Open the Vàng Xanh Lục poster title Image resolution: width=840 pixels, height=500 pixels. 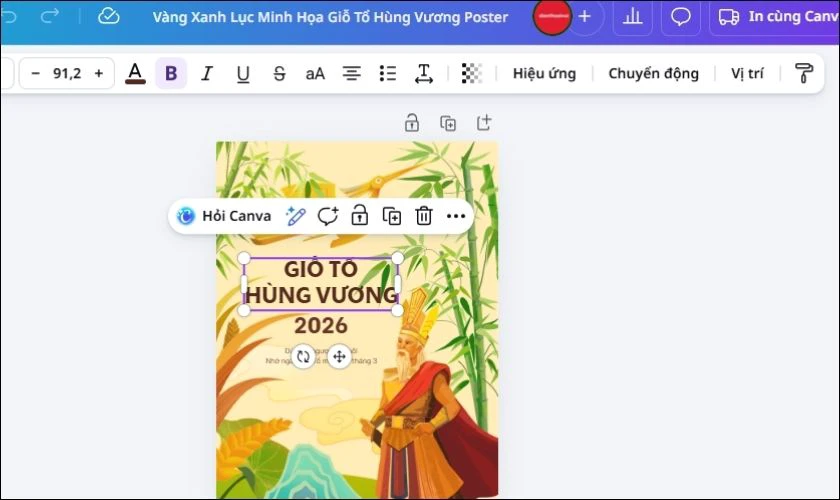pos(330,17)
